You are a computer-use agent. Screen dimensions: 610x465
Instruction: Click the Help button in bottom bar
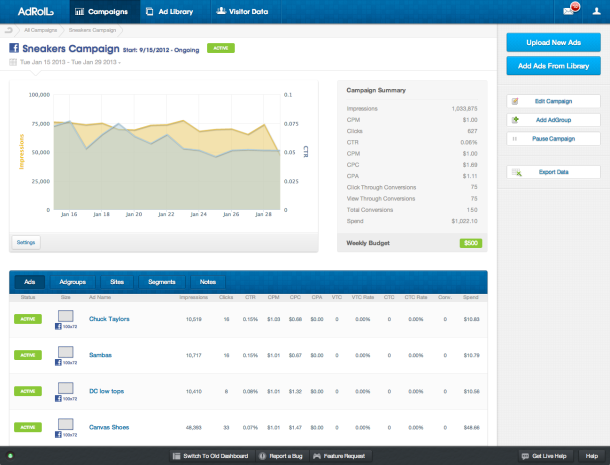[592, 456]
